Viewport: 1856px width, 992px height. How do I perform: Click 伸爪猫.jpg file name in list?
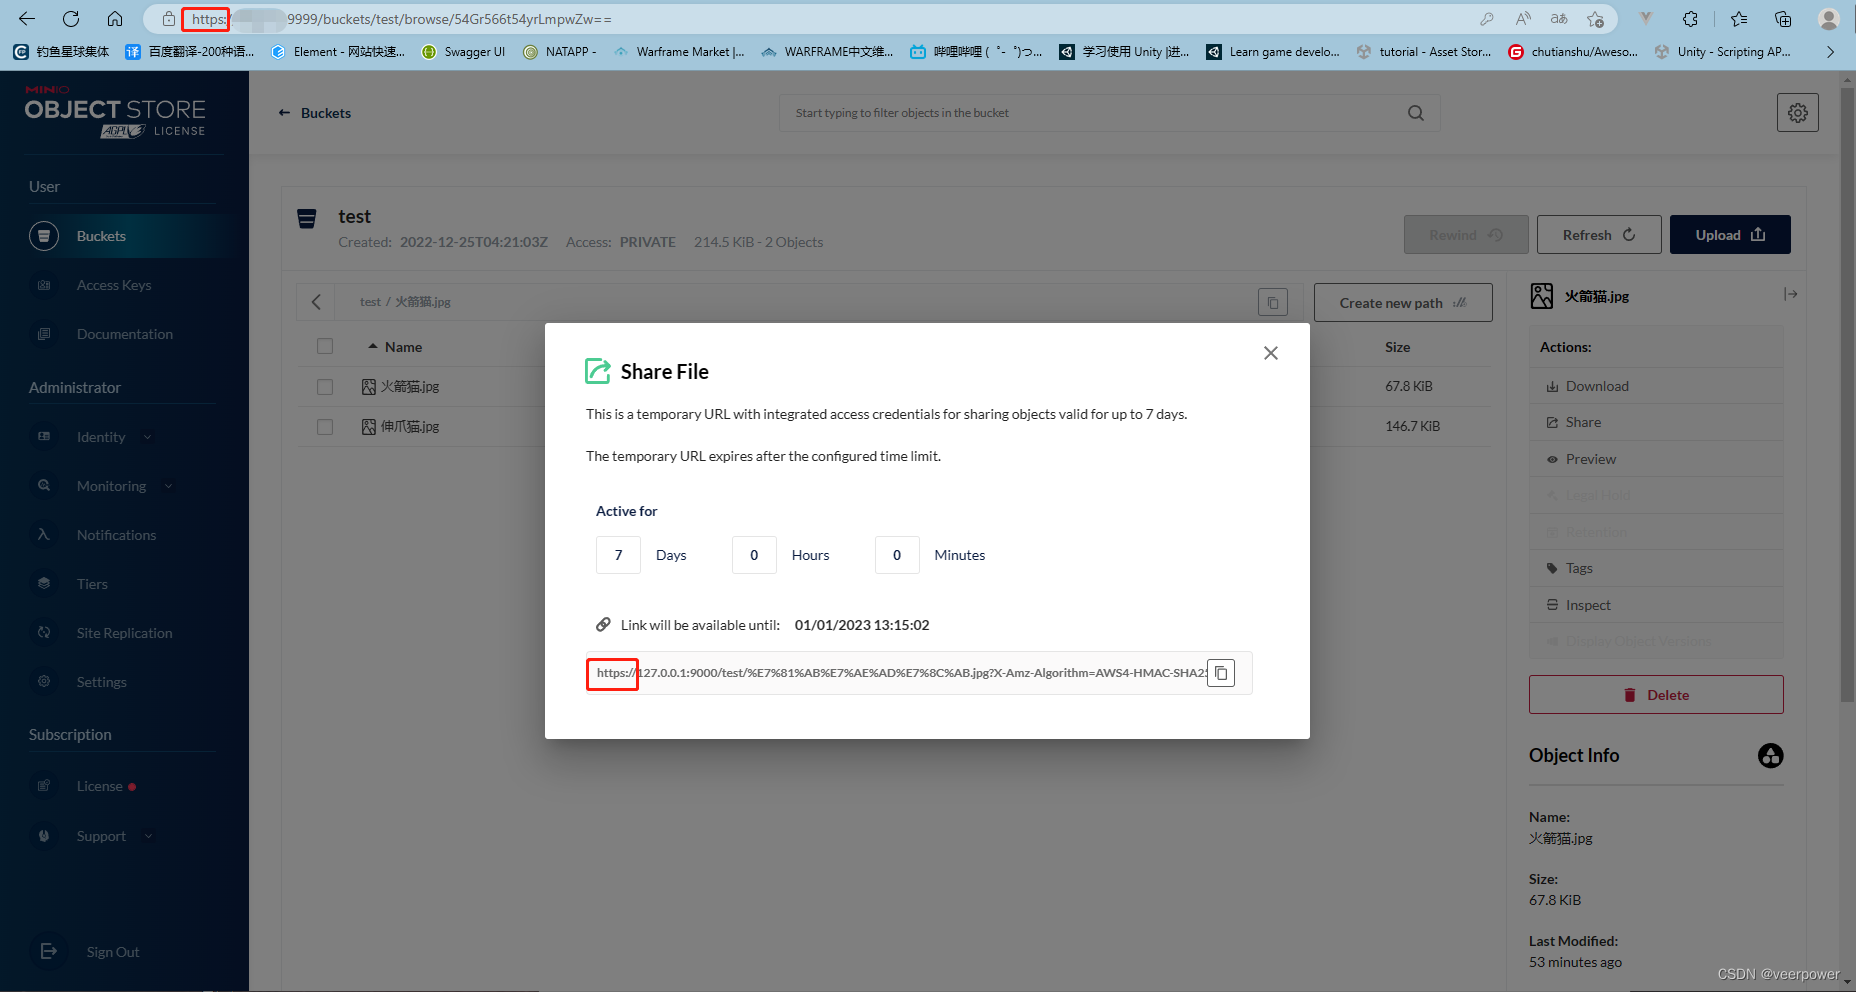[x=409, y=427]
